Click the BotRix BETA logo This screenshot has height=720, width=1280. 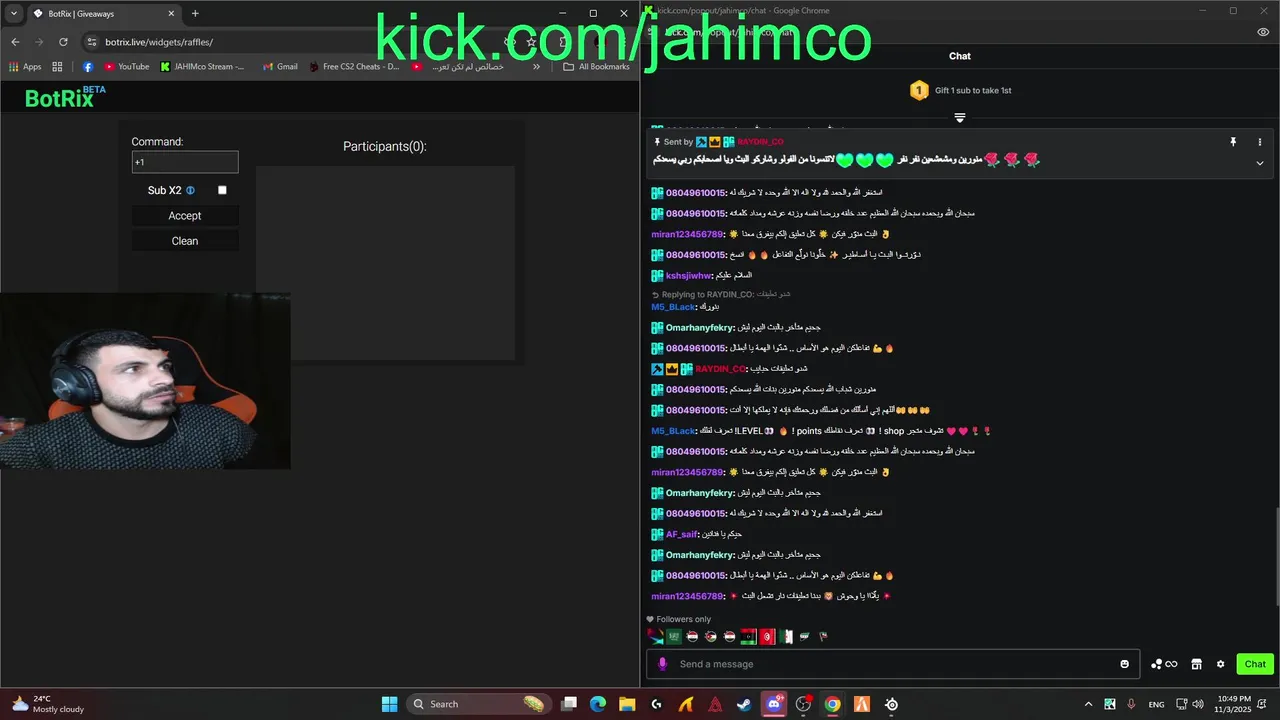click(x=65, y=97)
